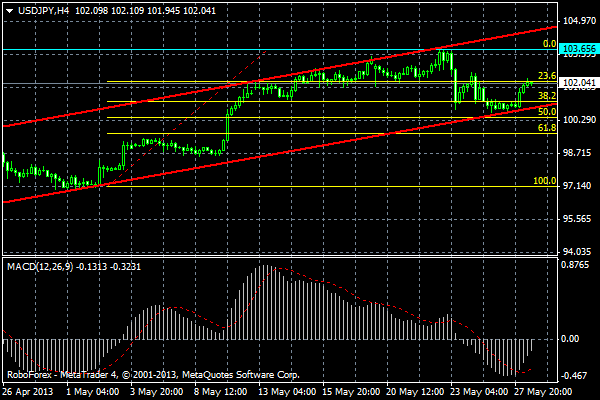Viewport: 600px width, 400px height.
Task: Click the 15 May 20:00 time label
Action: [x=351, y=392]
